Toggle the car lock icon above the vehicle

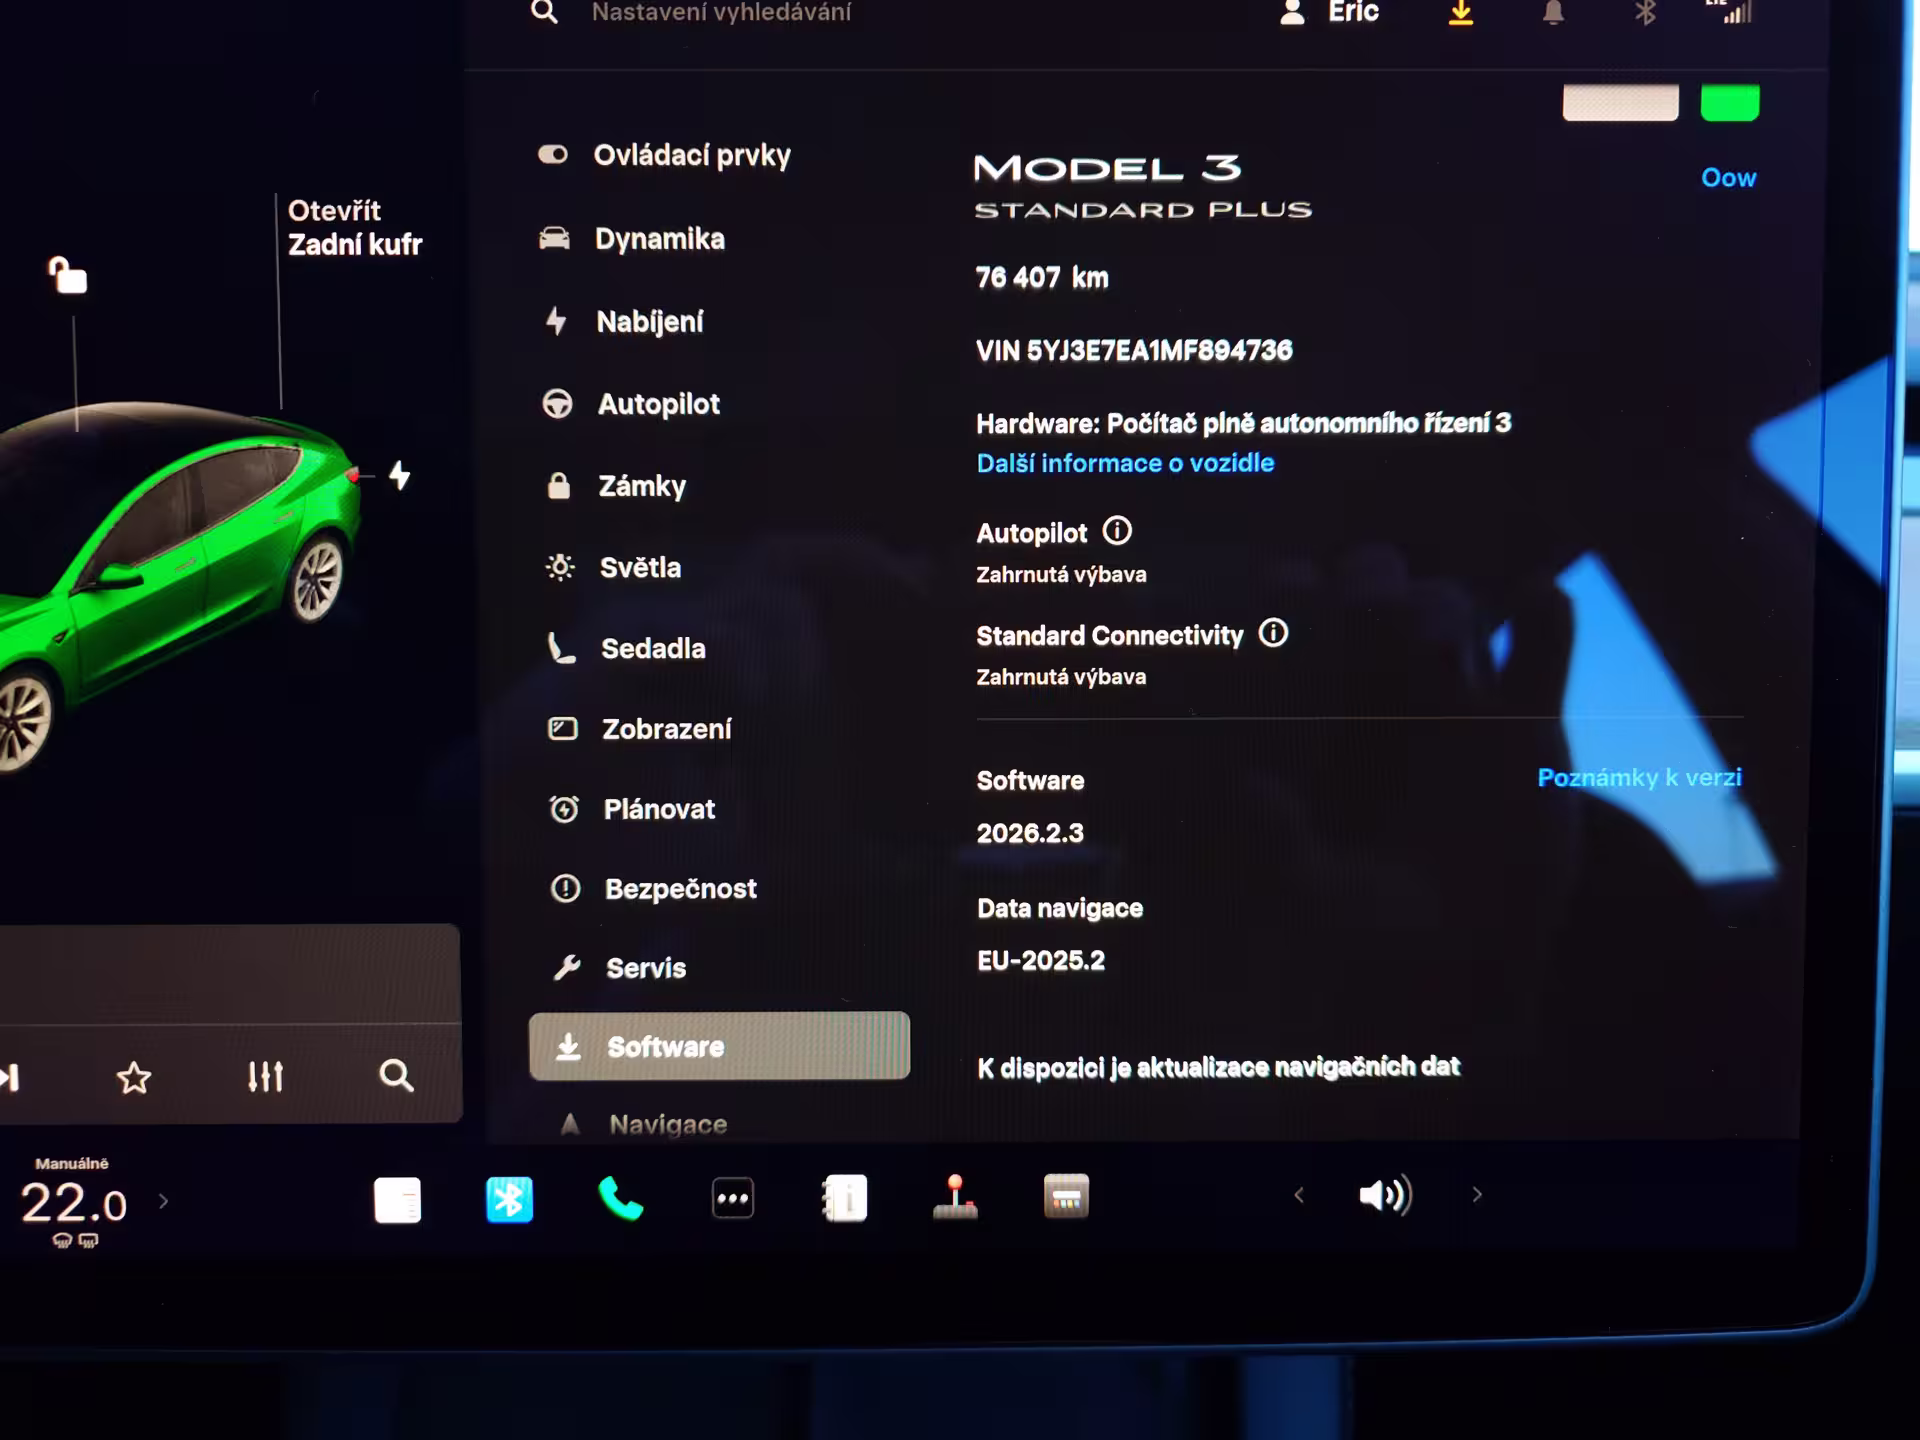68,276
